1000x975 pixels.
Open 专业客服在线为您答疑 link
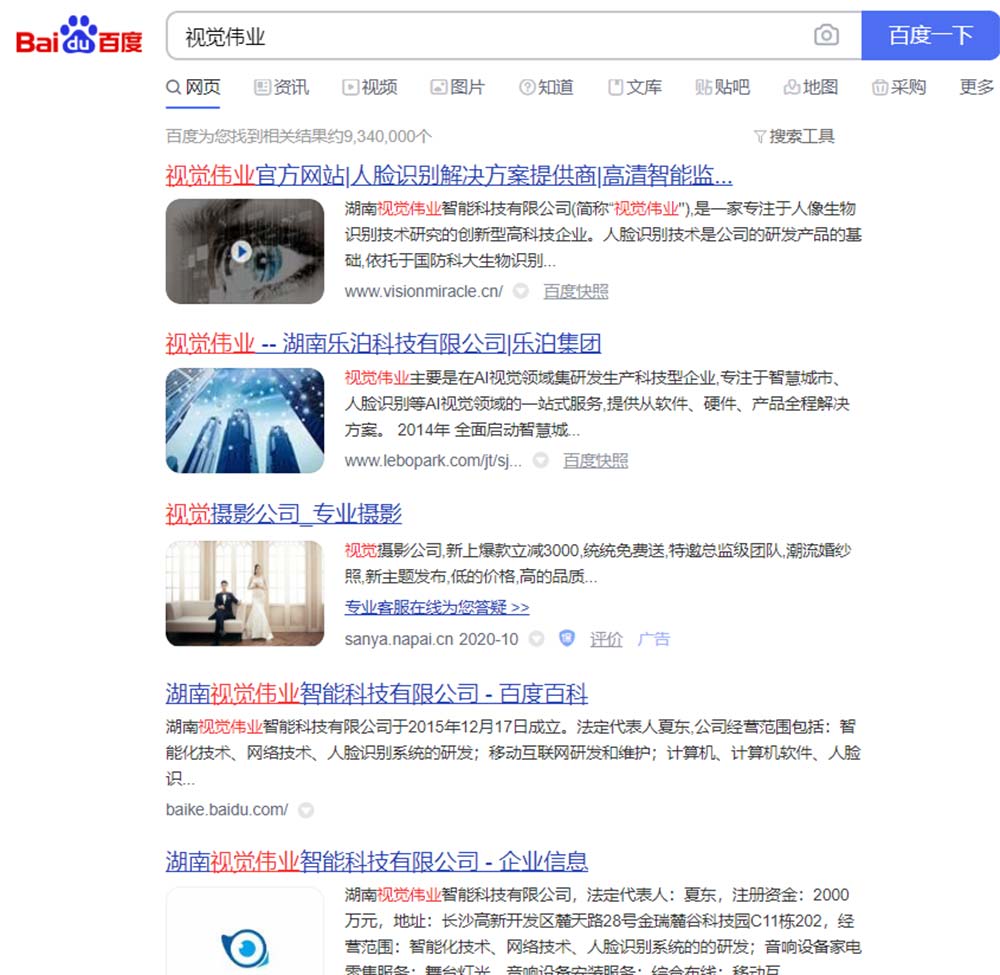tap(436, 607)
